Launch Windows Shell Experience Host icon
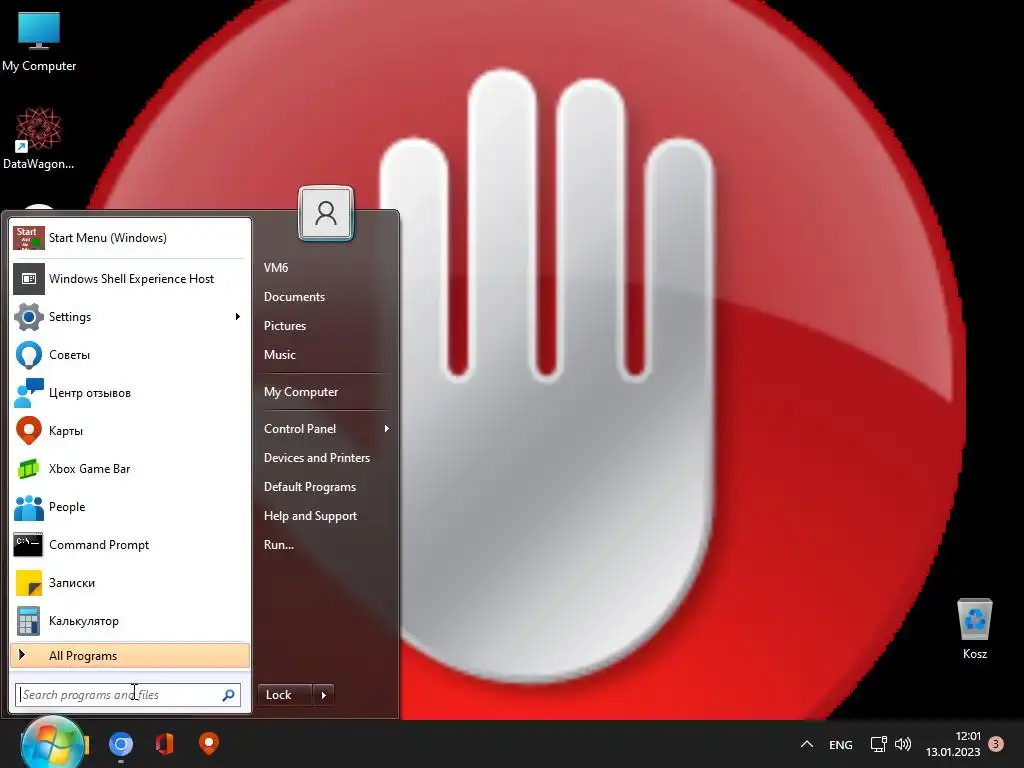This screenshot has height=768, width=1024. 29,279
